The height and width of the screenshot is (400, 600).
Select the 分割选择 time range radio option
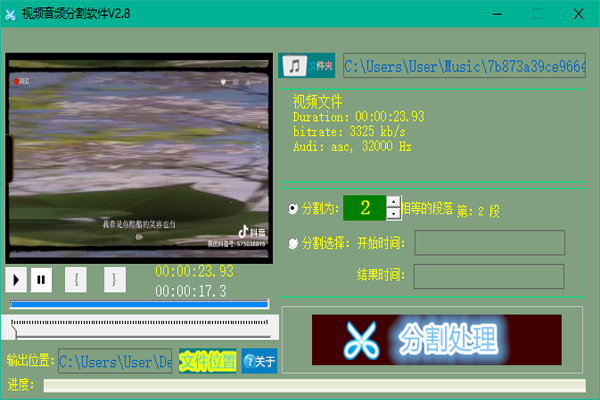tap(292, 242)
